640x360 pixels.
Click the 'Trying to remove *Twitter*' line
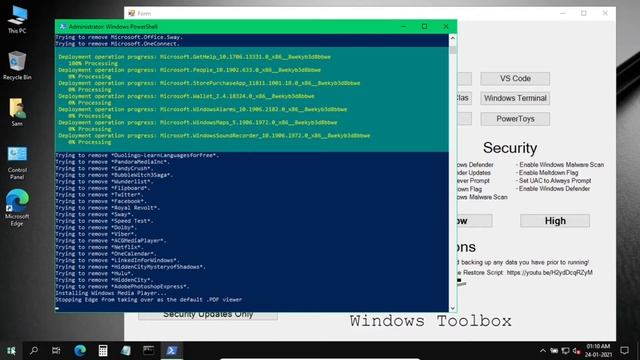[x=99, y=195]
